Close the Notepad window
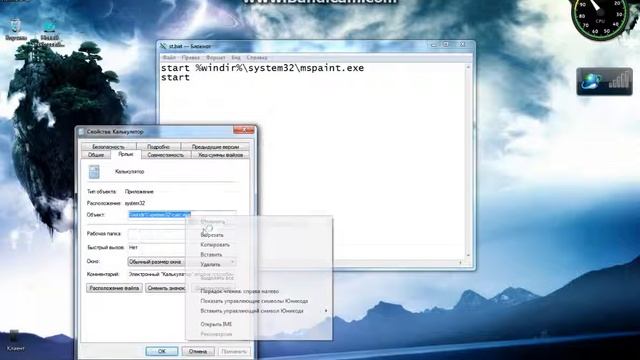Viewport: 640px width, 360px height. tap(462, 45)
